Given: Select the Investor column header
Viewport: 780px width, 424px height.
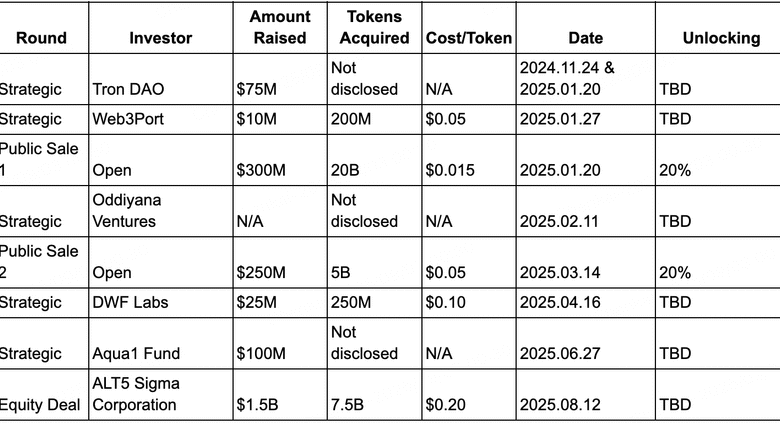Looking at the screenshot, I should pyautogui.click(x=160, y=38).
